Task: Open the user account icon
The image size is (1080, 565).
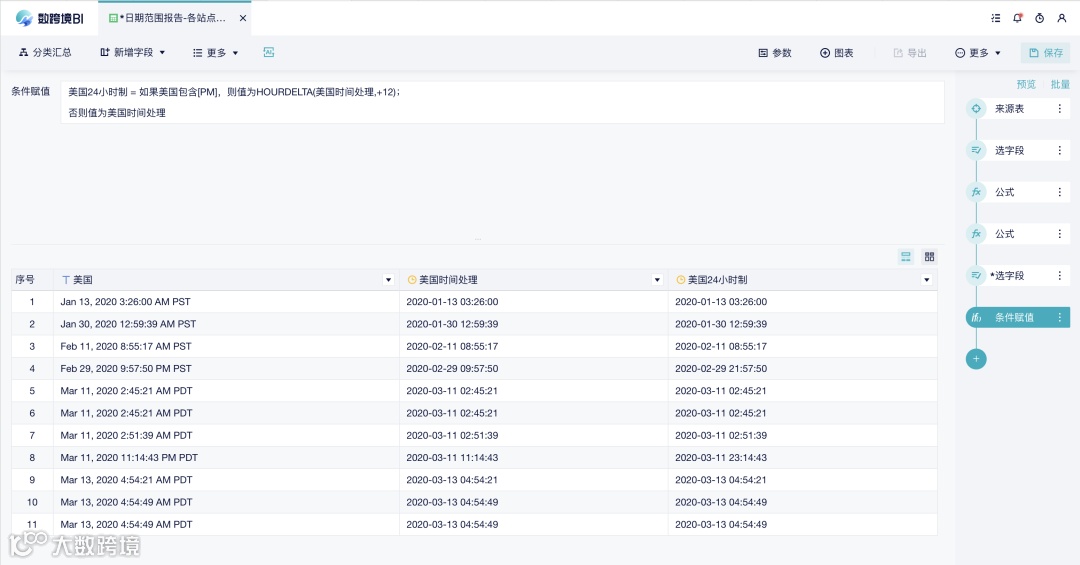Action: (1061, 19)
